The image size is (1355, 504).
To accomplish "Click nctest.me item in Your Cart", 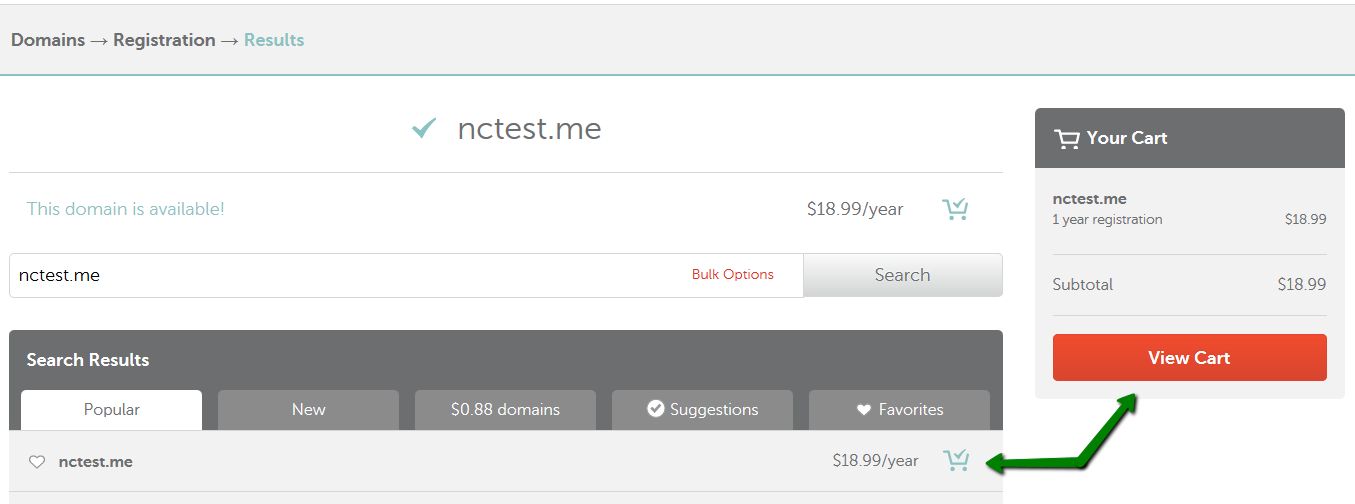I will (x=1090, y=199).
